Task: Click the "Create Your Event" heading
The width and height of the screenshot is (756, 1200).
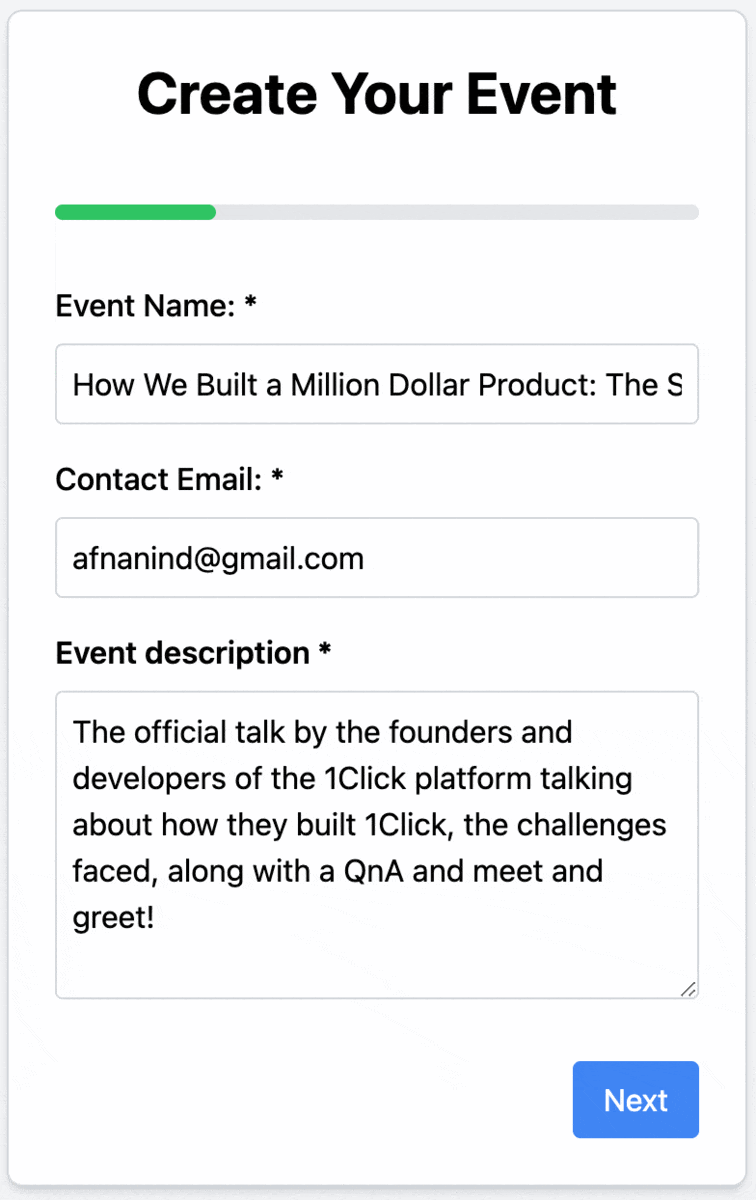Action: [377, 94]
